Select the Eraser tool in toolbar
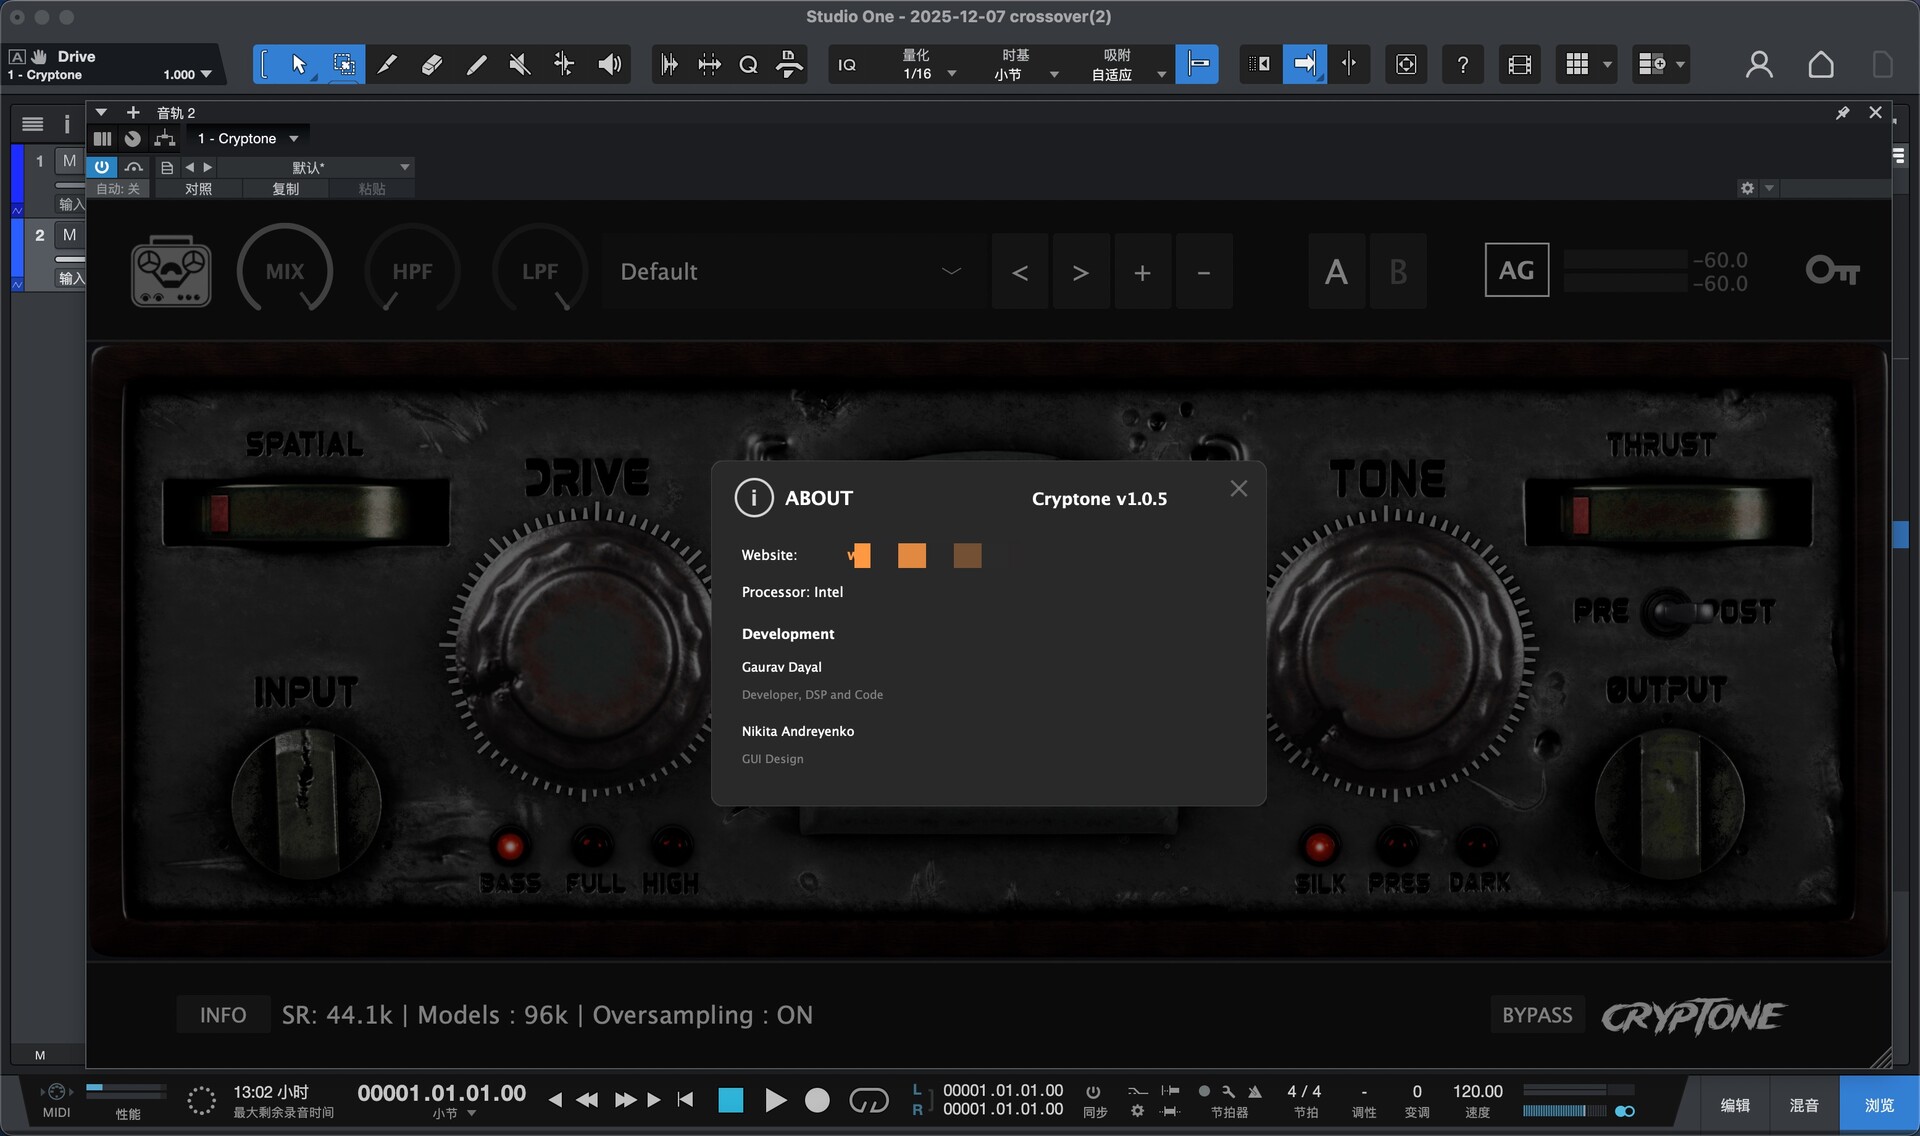 coord(432,65)
